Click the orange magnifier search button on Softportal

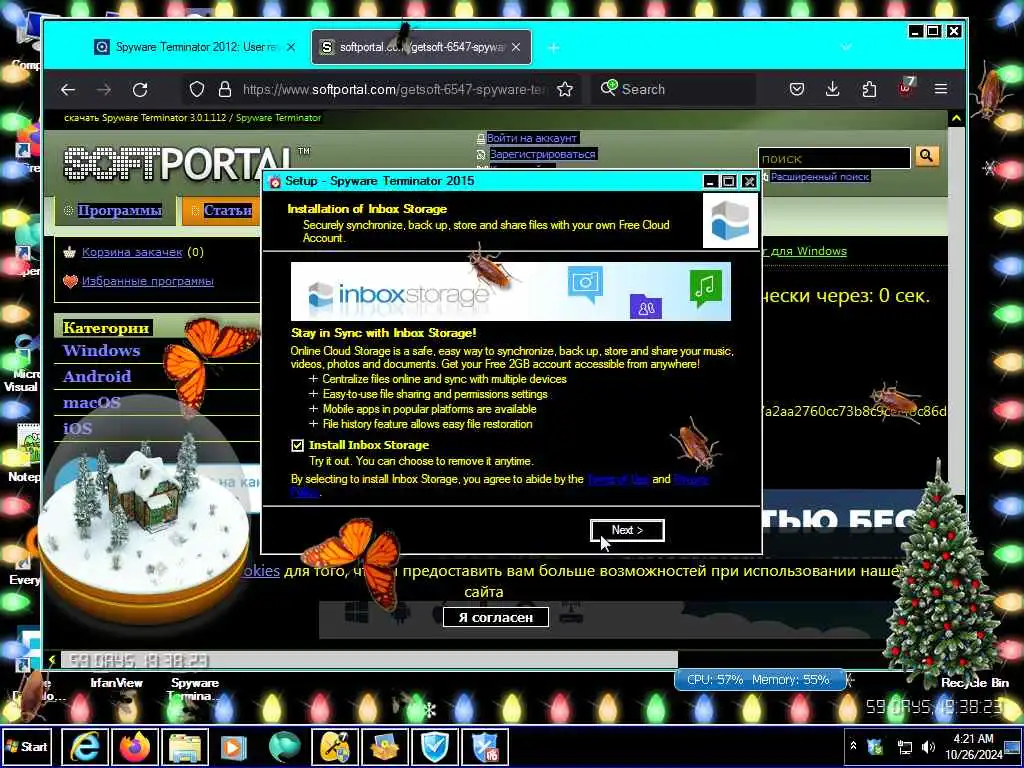926,156
